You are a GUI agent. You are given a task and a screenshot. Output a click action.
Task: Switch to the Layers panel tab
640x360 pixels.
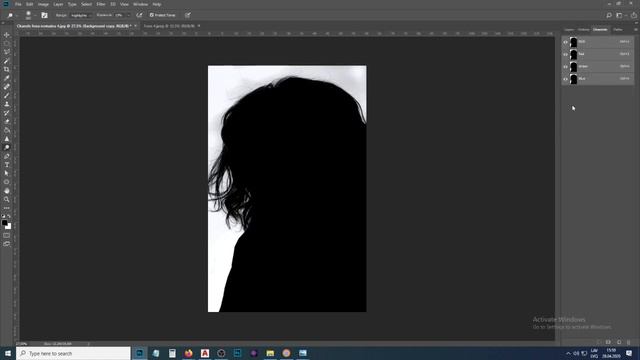pos(569,29)
